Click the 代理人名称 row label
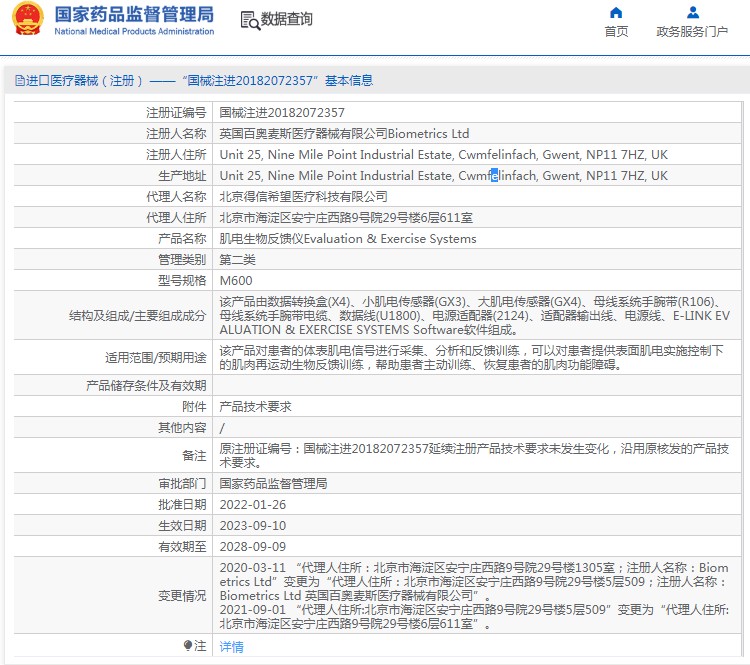Screen dimensions: 750x665 tap(176, 197)
